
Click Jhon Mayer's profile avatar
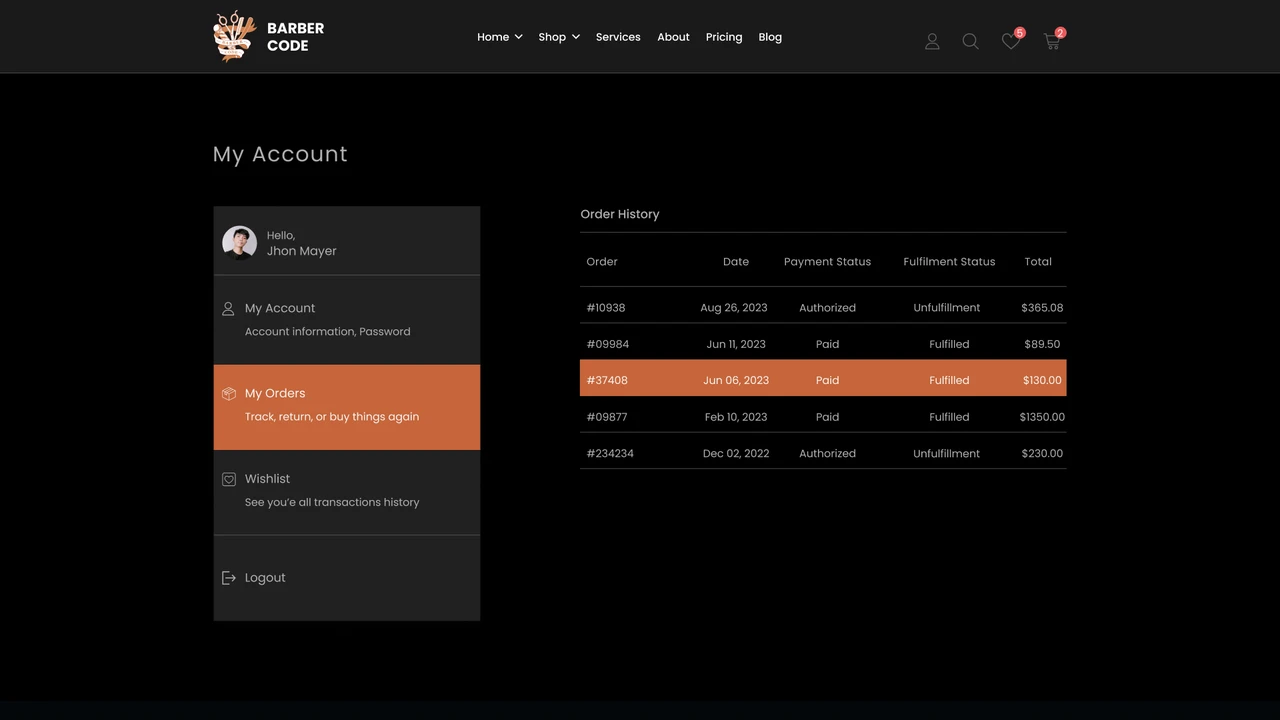(x=239, y=243)
